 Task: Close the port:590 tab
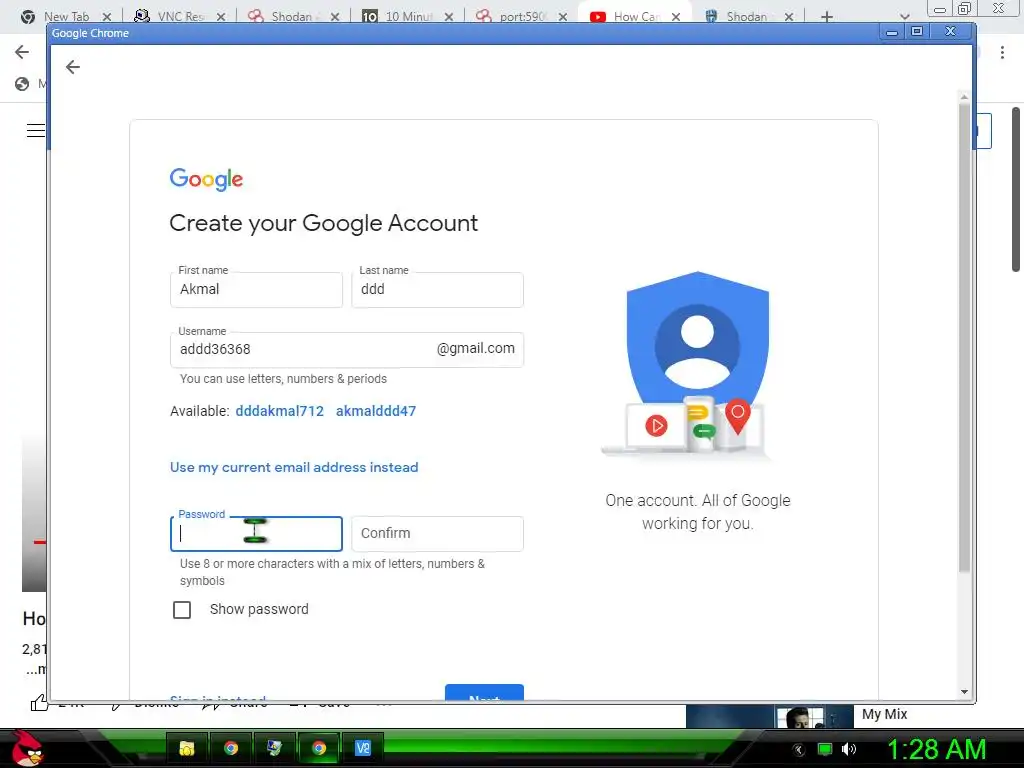562,17
